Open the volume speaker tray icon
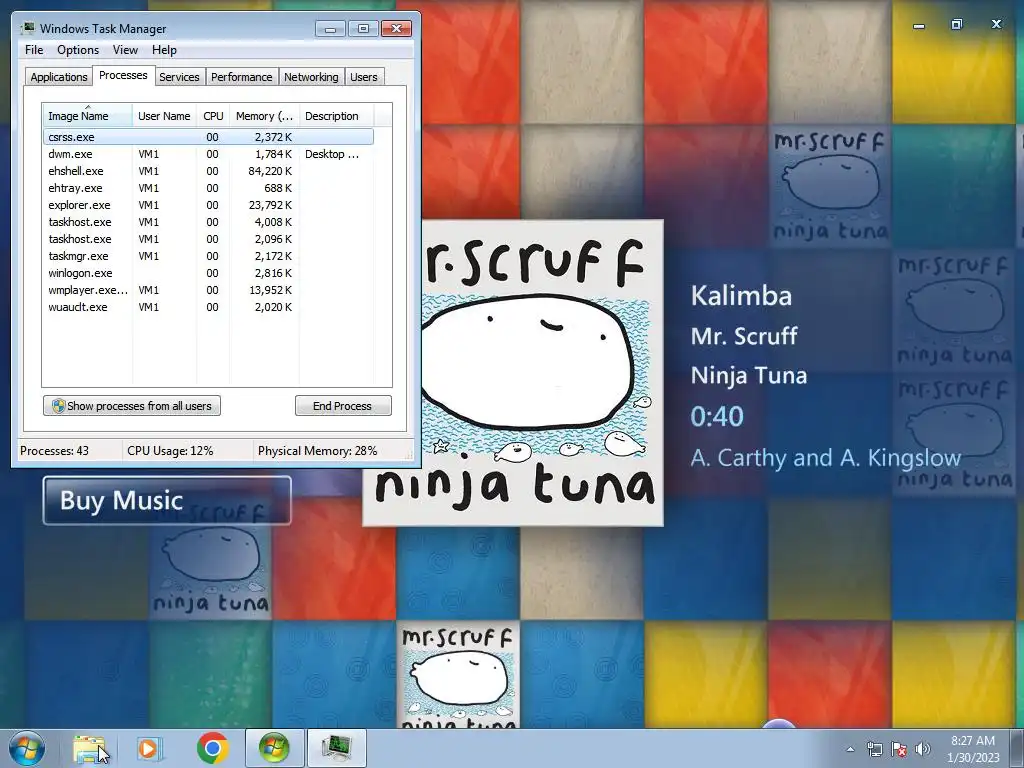The width and height of the screenshot is (1024, 768). point(923,749)
